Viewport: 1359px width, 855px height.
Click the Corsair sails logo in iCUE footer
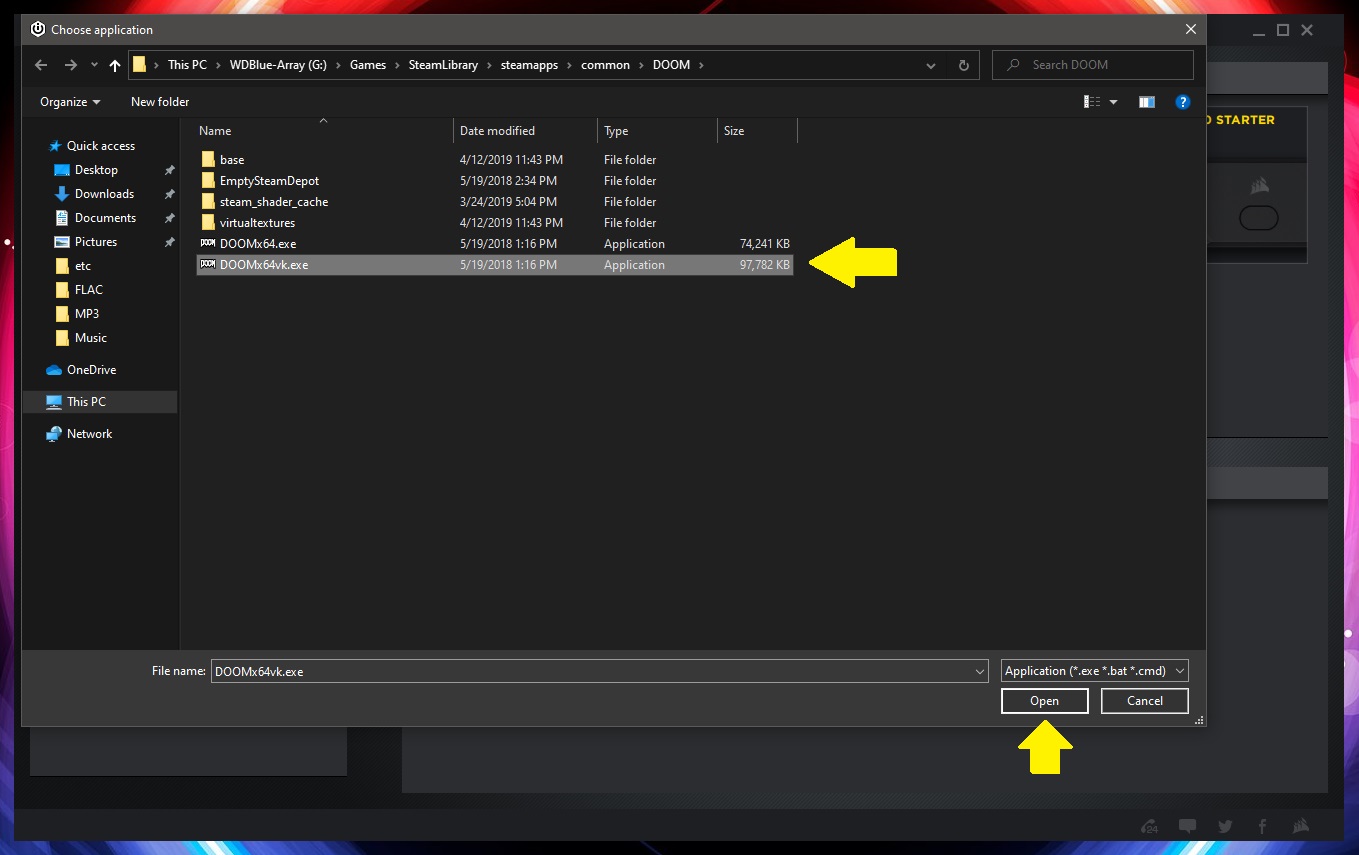pyautogui.click(x=1301, y=826)
